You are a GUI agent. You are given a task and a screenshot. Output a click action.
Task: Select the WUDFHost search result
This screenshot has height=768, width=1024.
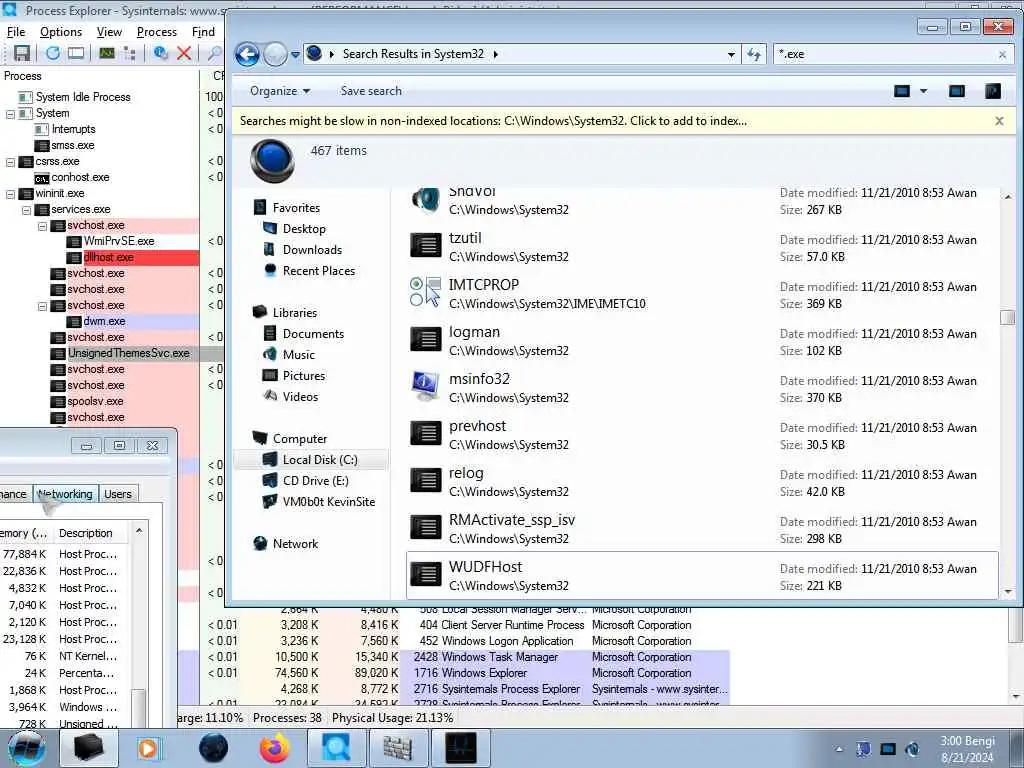[x=702, y=575]
